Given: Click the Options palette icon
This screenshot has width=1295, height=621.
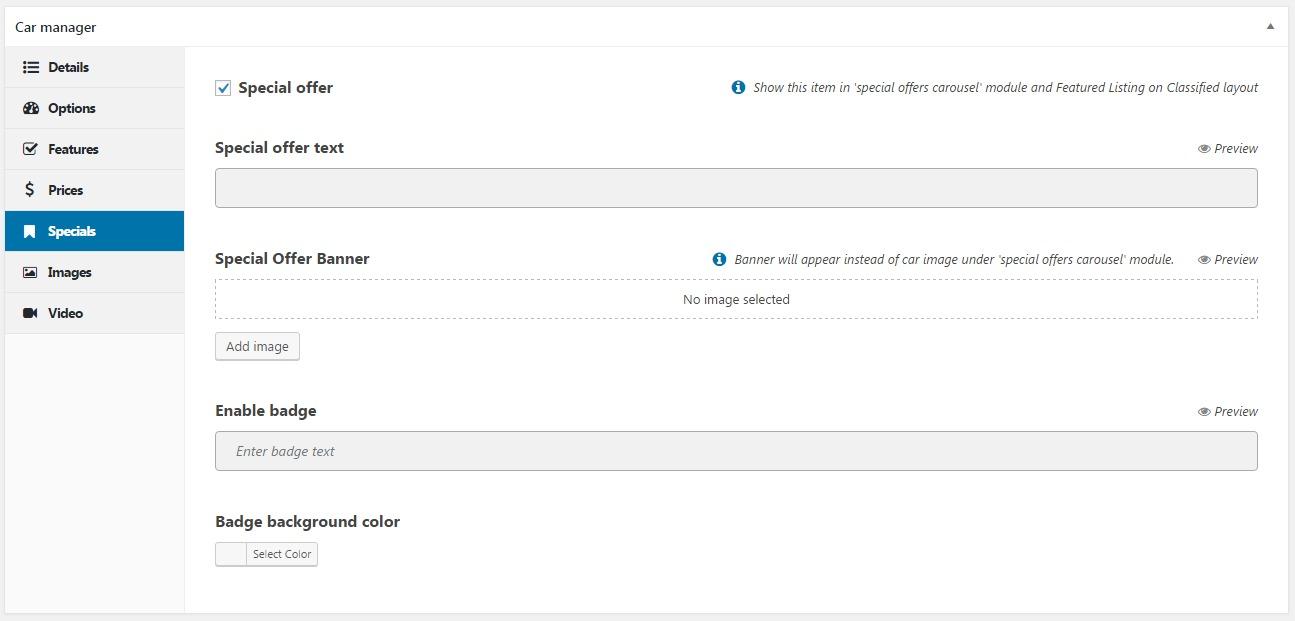Looking at the screenshot, I should [30, 108].
